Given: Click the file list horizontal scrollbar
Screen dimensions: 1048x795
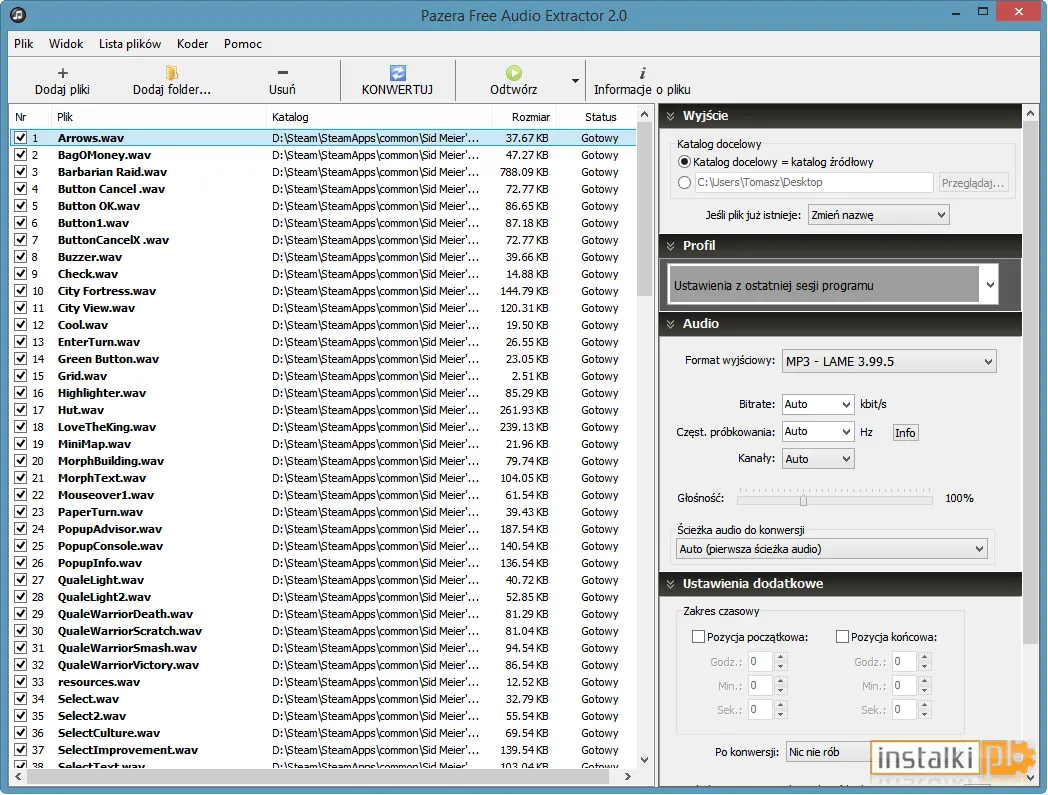Looking at the screenshot, I should pos(317,776).
